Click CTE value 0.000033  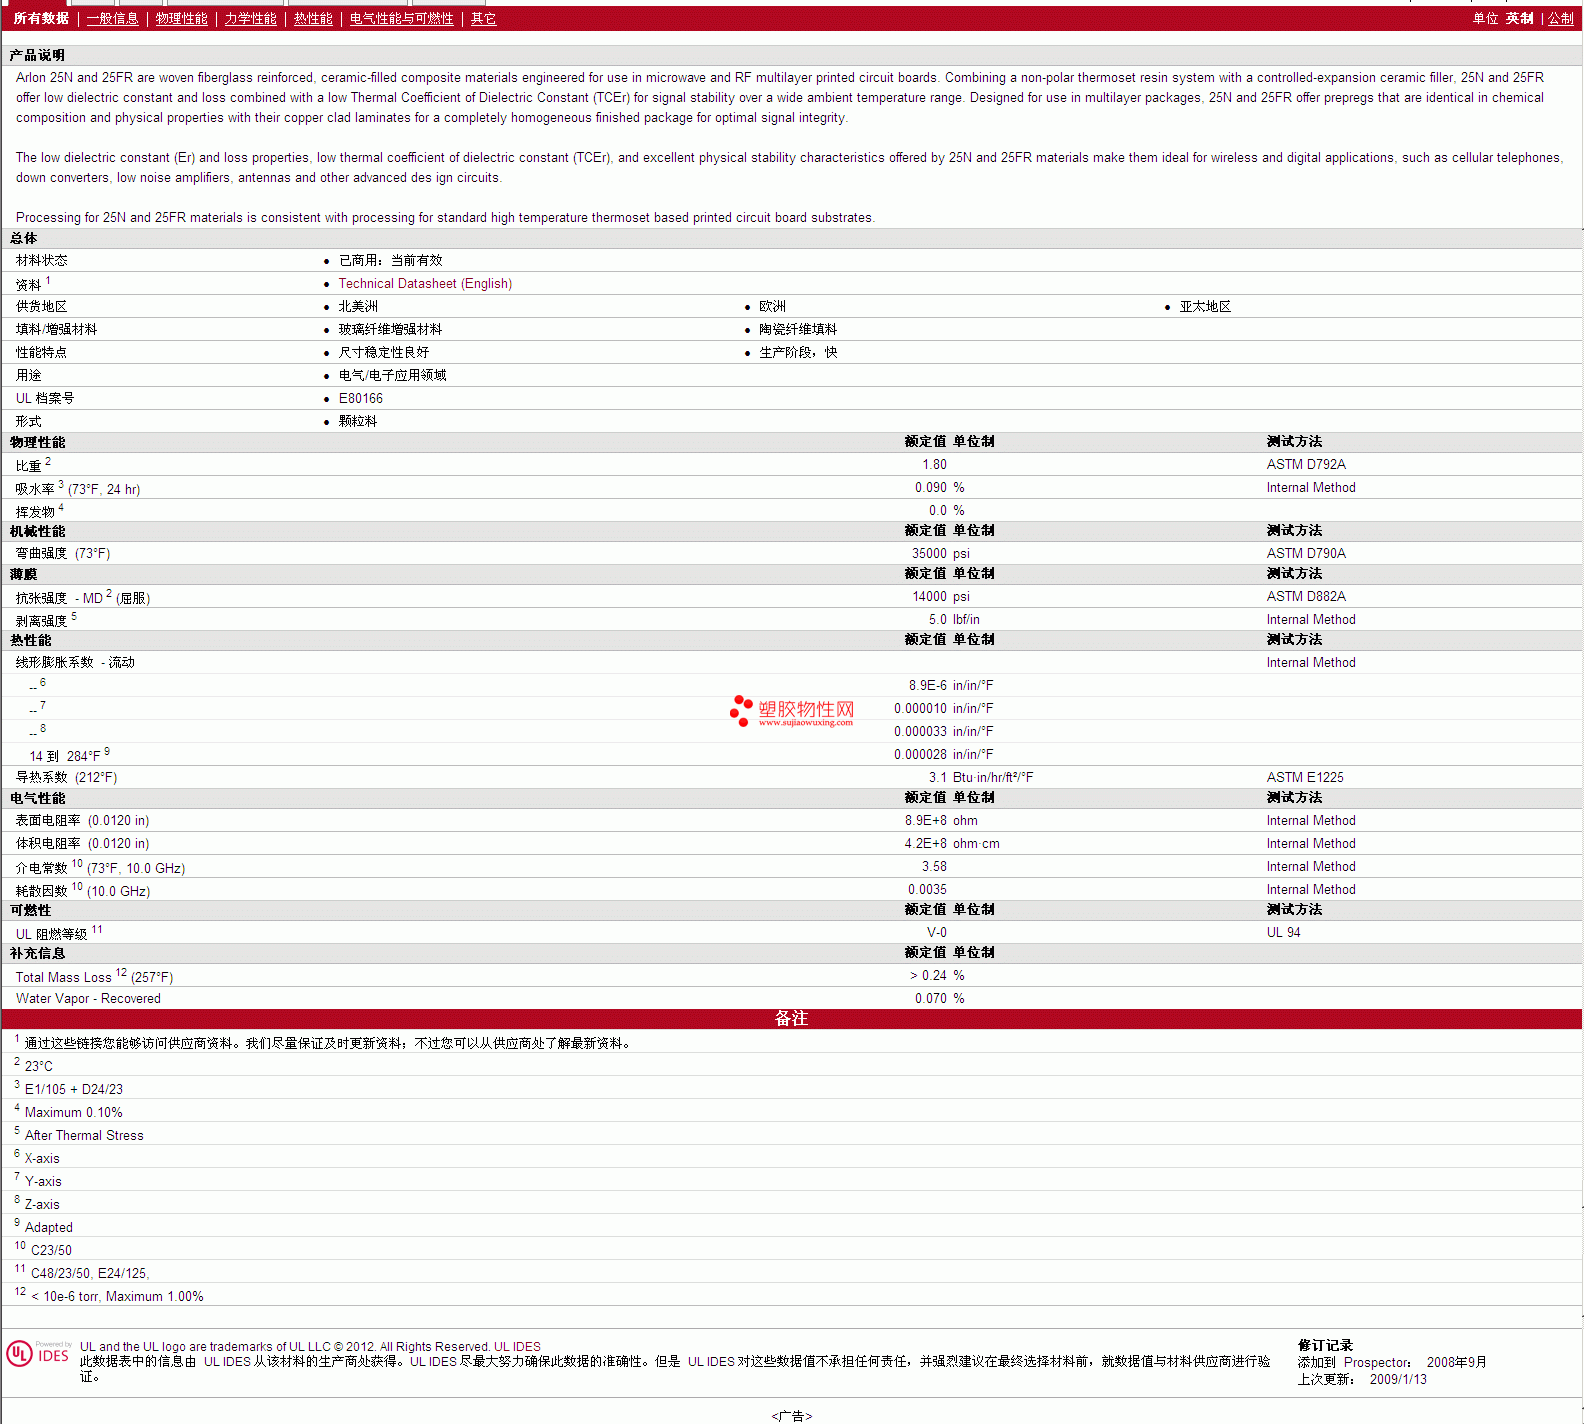tap(920, 731)
